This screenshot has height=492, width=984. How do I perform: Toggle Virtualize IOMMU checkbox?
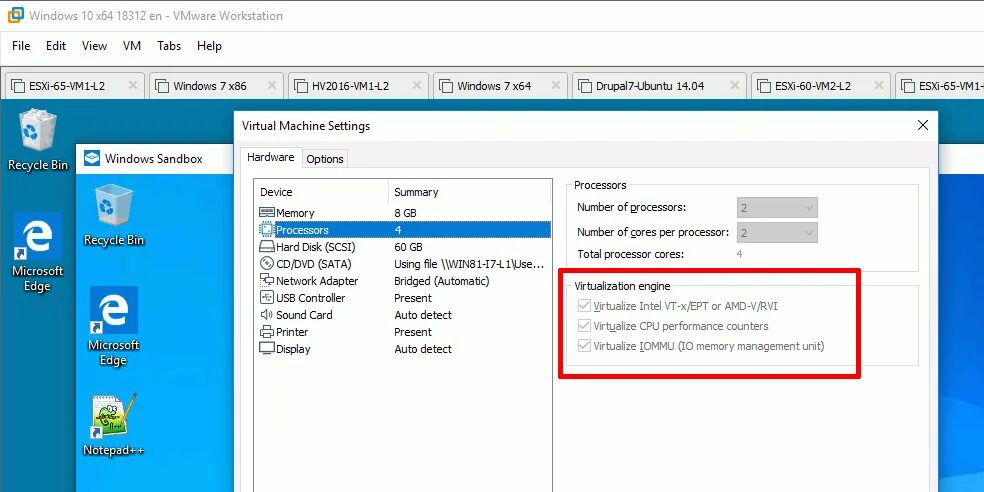[x=584, y=346]
